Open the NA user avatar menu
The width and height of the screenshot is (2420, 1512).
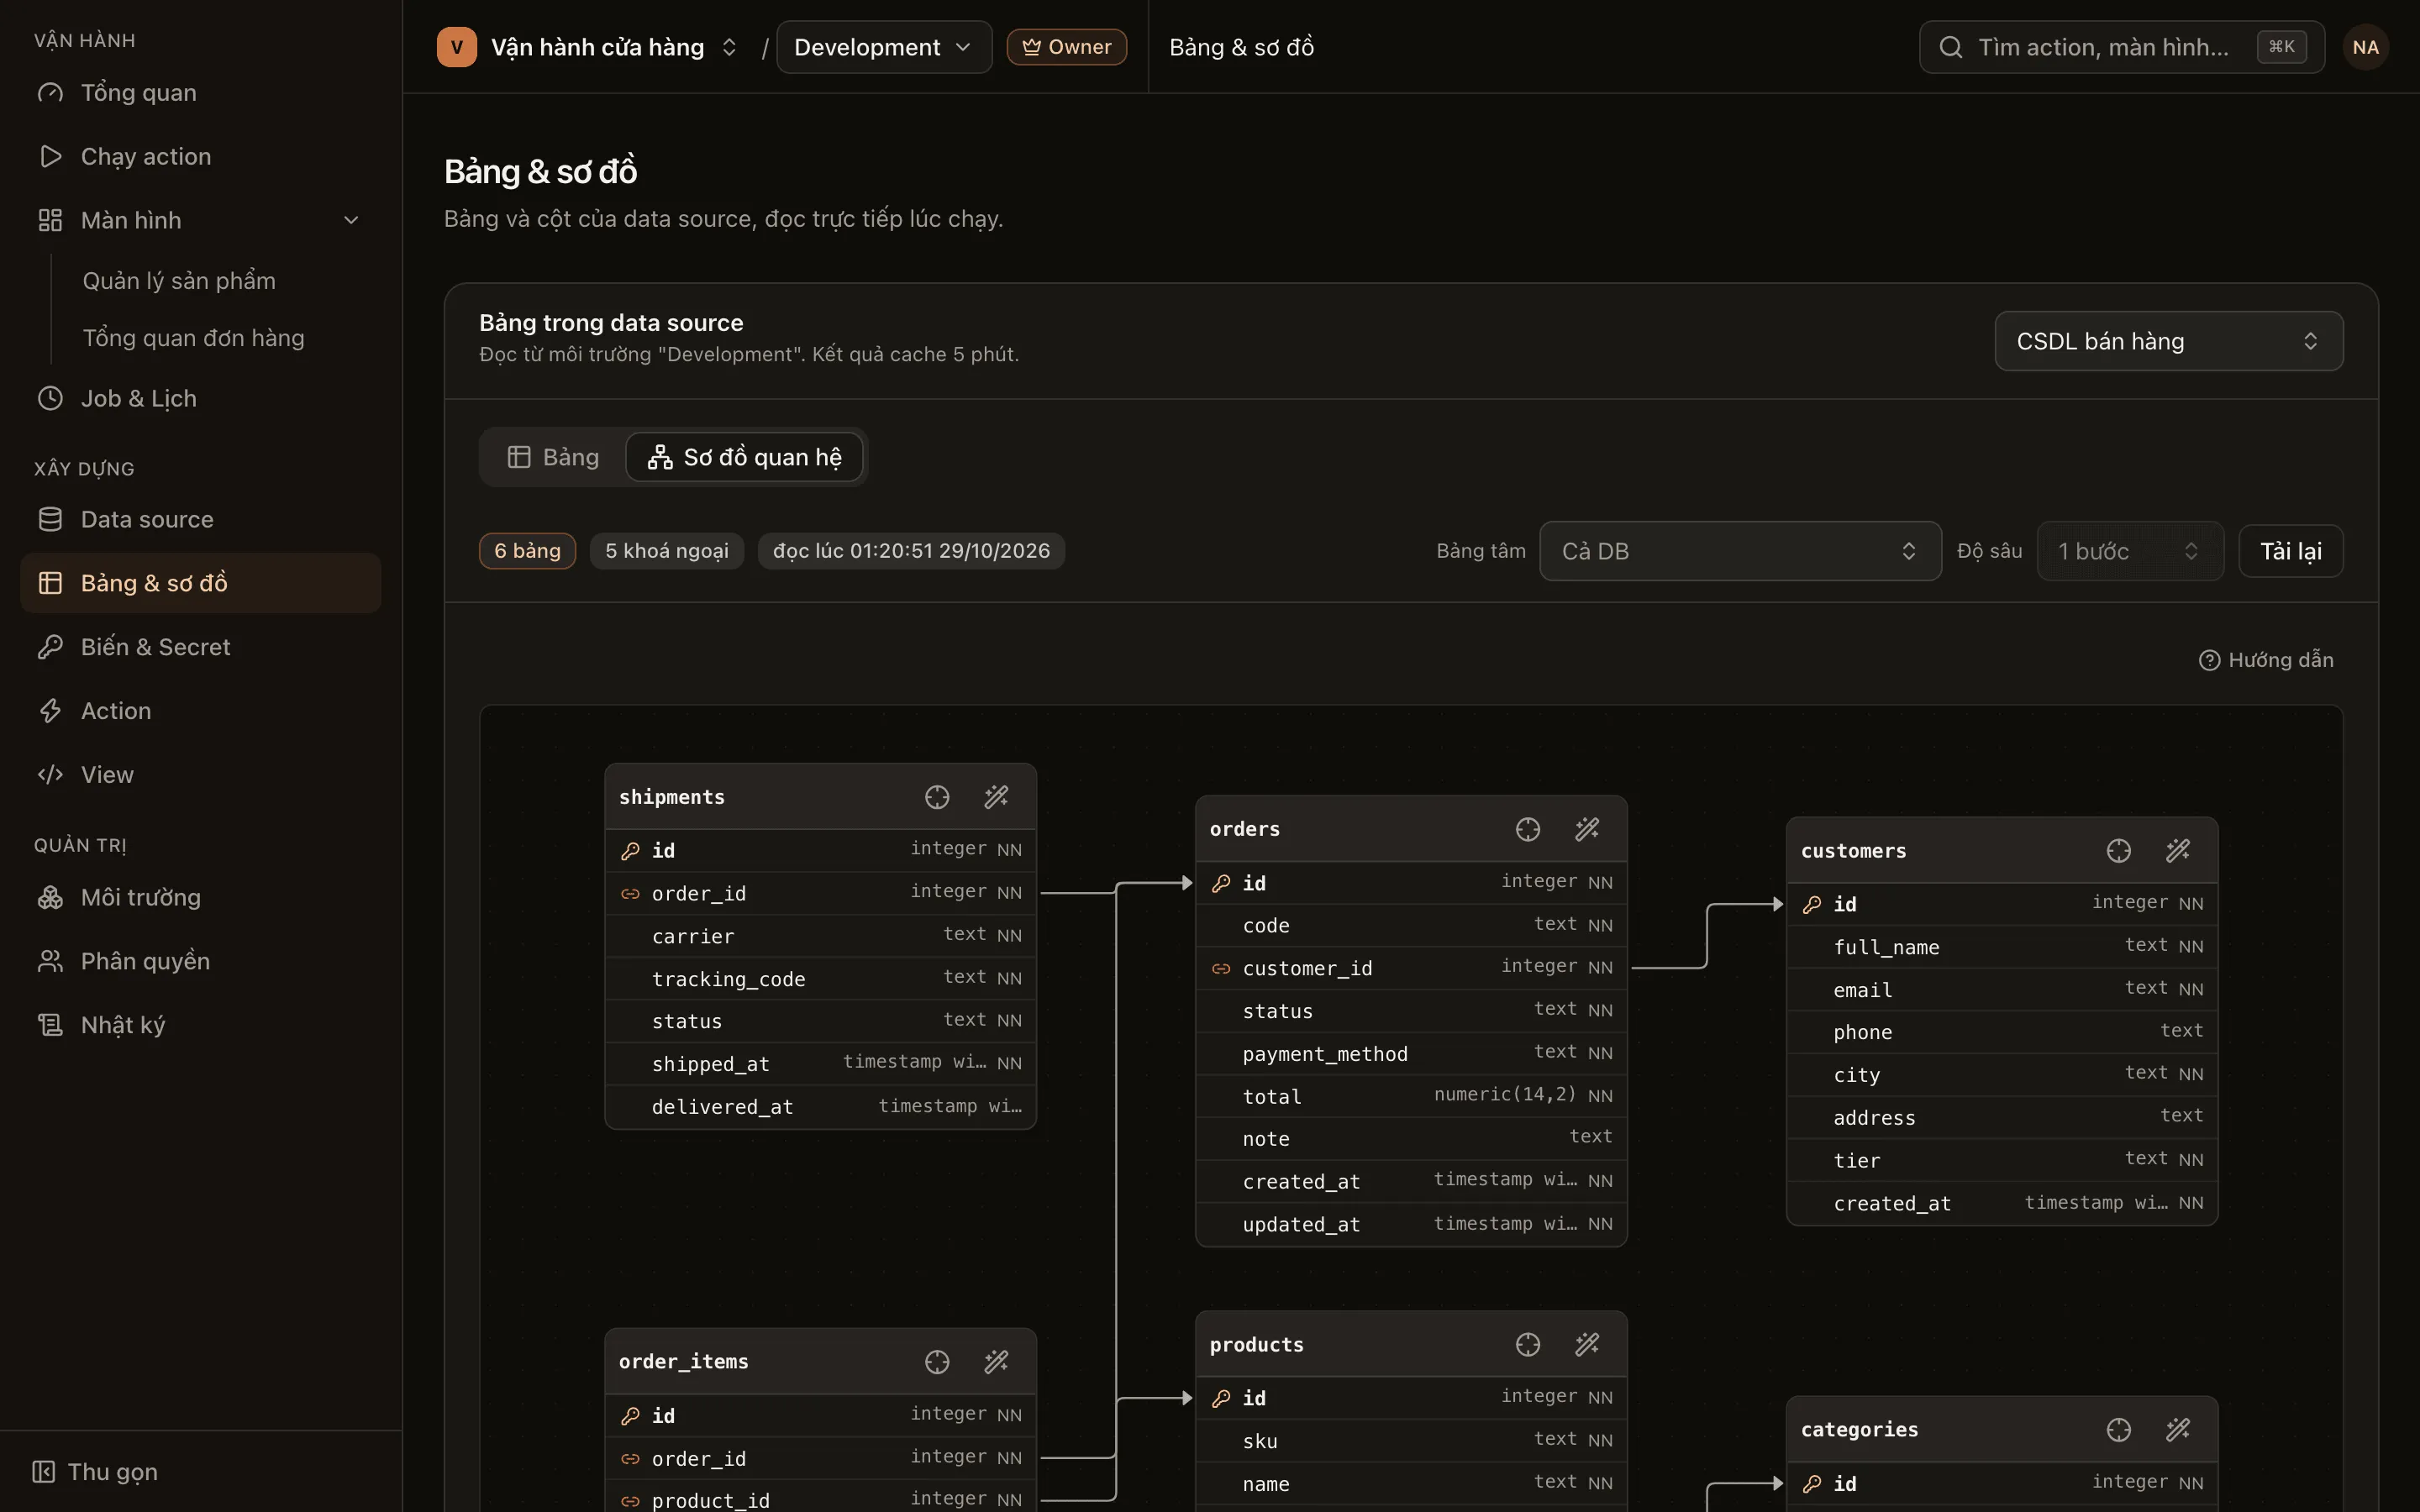pos(2365,47)
